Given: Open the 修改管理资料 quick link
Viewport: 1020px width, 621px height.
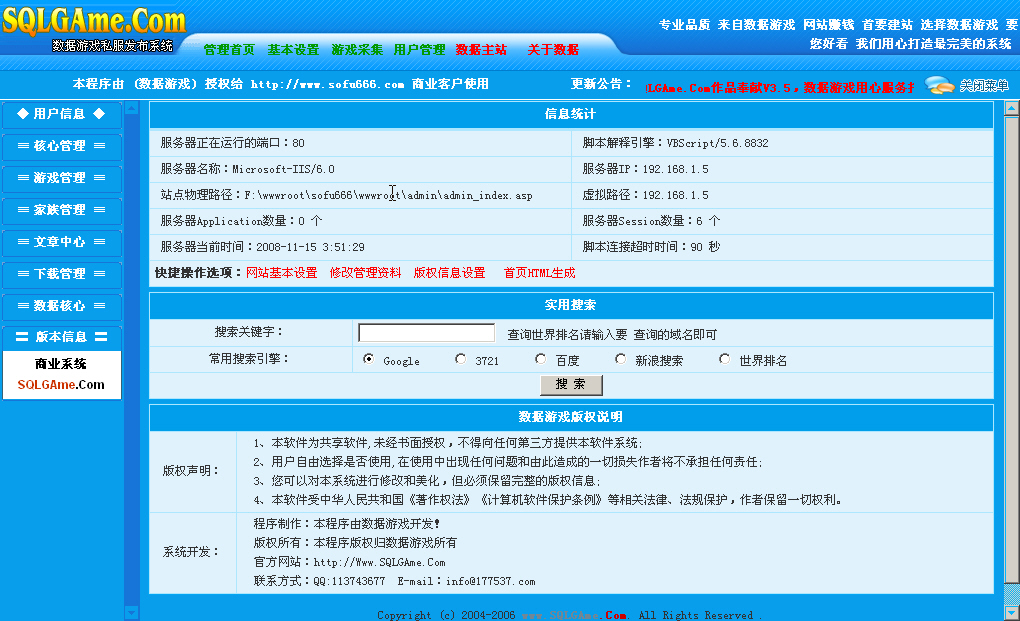Looking at the screenshot, I should [x=365, y=273].
